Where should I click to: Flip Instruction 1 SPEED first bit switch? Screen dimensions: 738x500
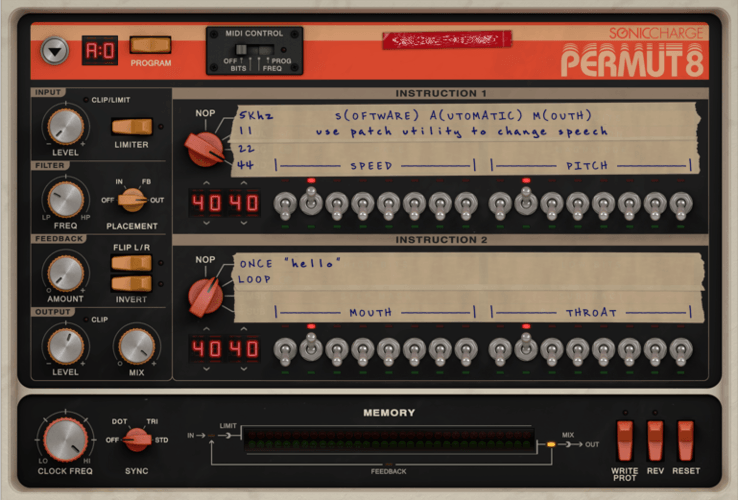click(285, 205)
